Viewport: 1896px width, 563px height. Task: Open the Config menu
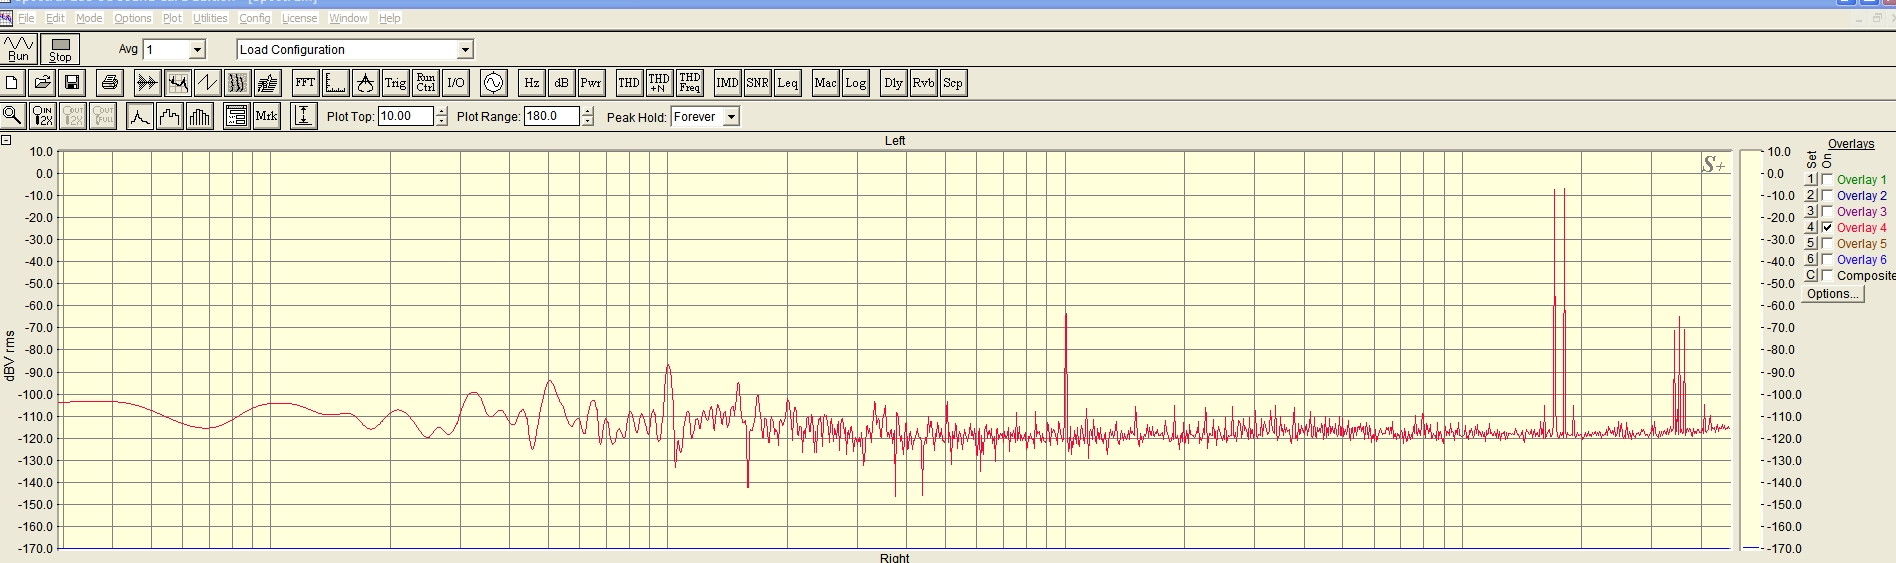coord(254,18)
